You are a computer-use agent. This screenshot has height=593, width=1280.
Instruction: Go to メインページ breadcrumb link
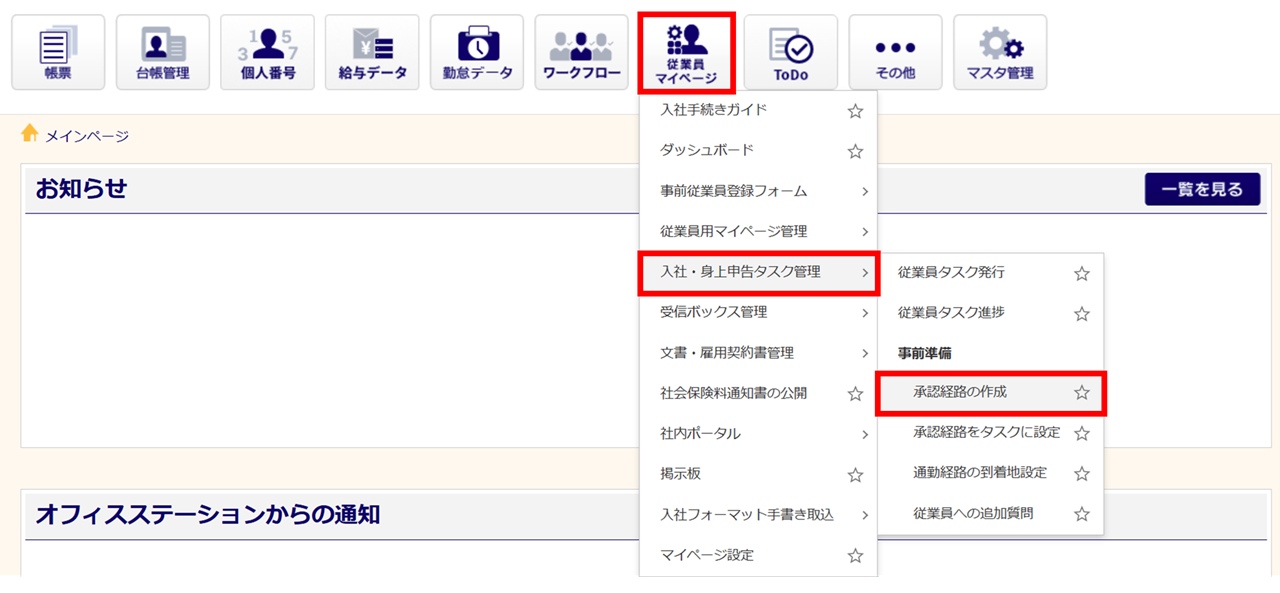(x=87, y=136)
